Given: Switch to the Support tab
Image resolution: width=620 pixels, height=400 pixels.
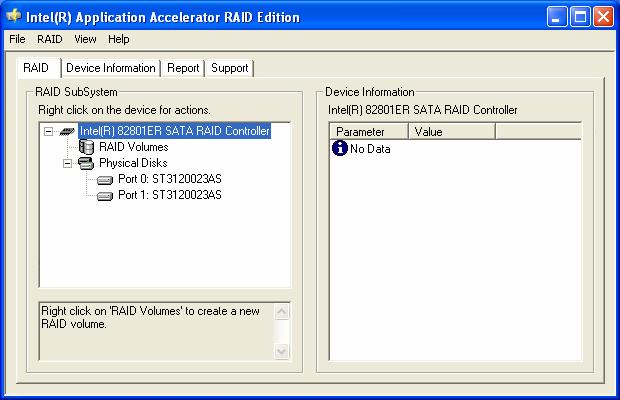Looking at the screenshot, I should 229,68.
